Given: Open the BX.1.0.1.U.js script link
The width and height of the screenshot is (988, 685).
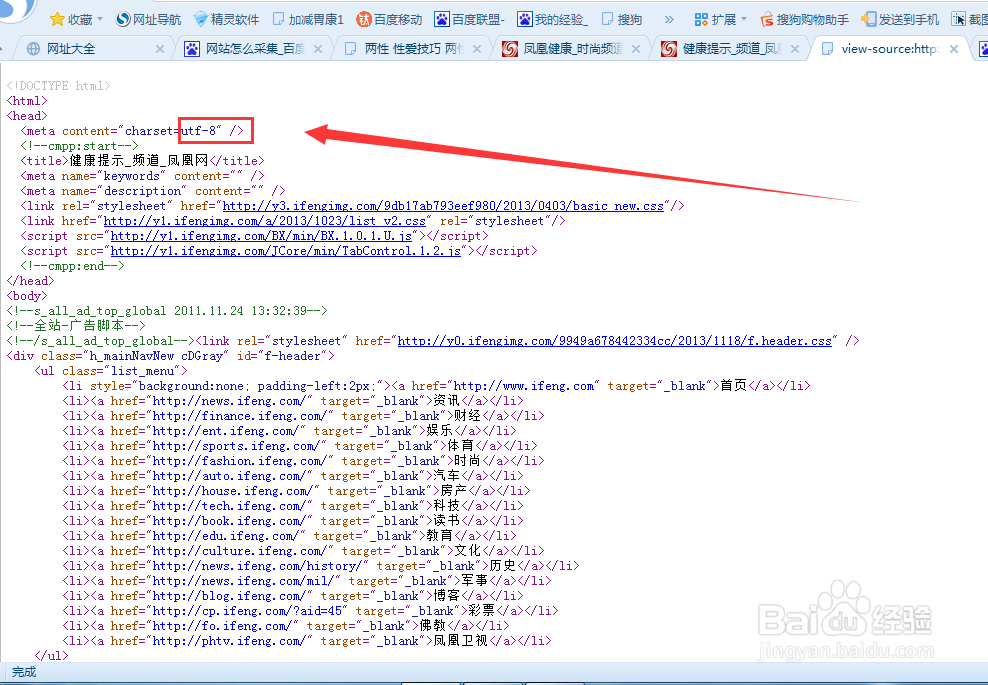Looking at the screenshot, I should point(261,236).
